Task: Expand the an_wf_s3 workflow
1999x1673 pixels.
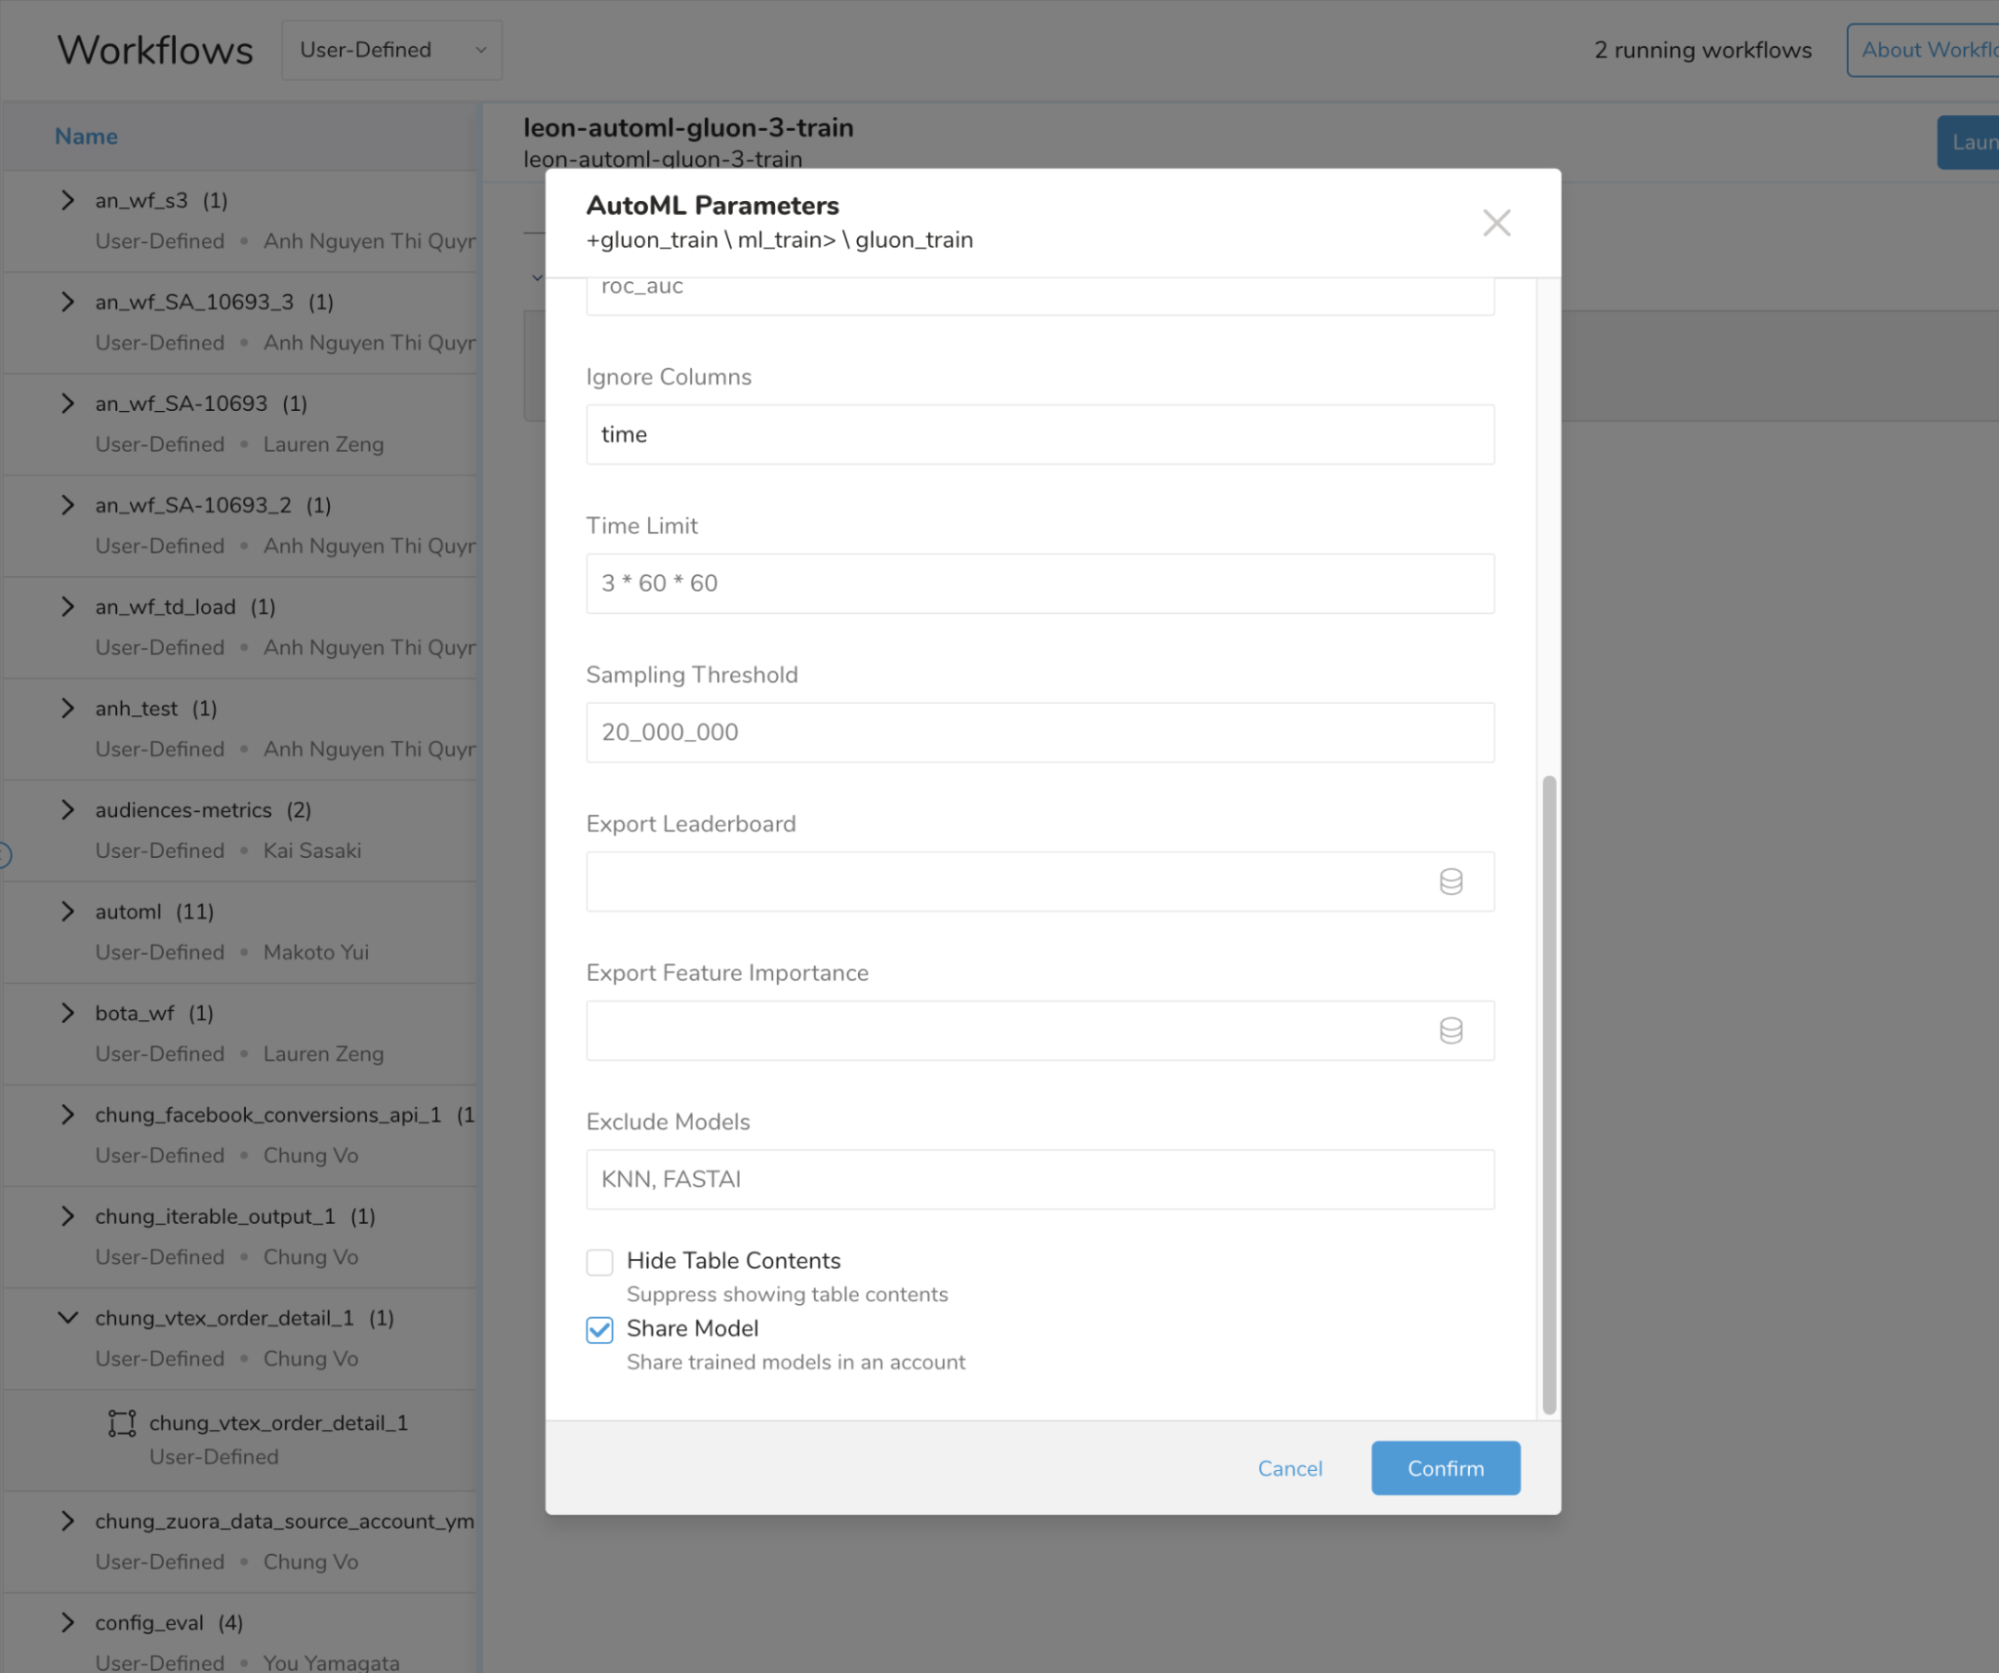Action: click(x=67, y=200)
